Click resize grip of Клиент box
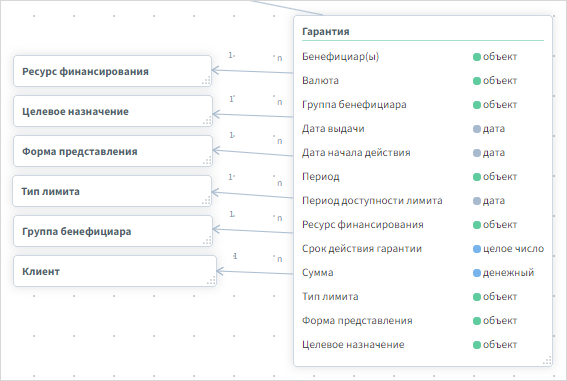 tap(212, 281)
